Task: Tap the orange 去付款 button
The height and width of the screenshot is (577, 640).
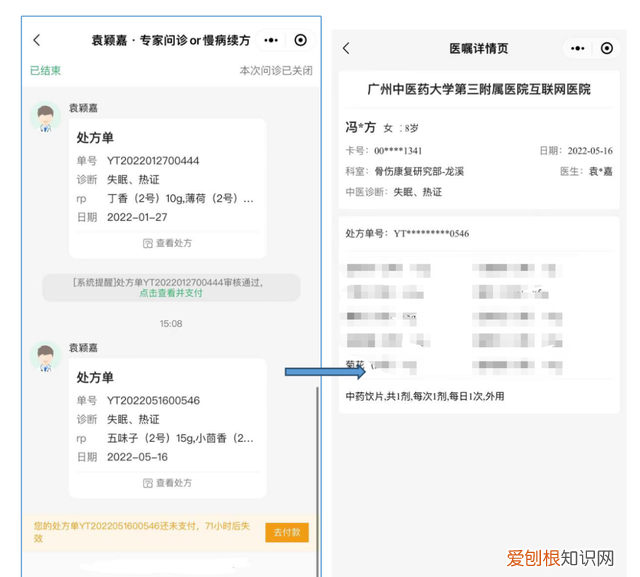Action: (x=287, y=532)
